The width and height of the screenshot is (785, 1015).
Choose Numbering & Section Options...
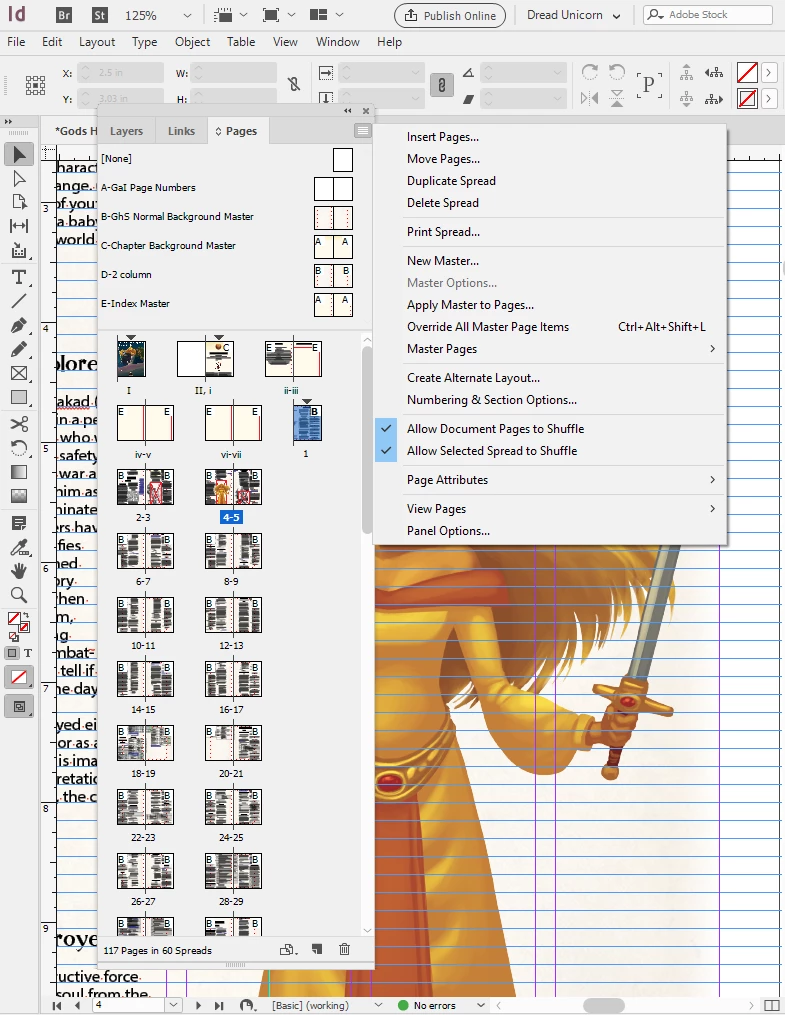coord(492,400)
